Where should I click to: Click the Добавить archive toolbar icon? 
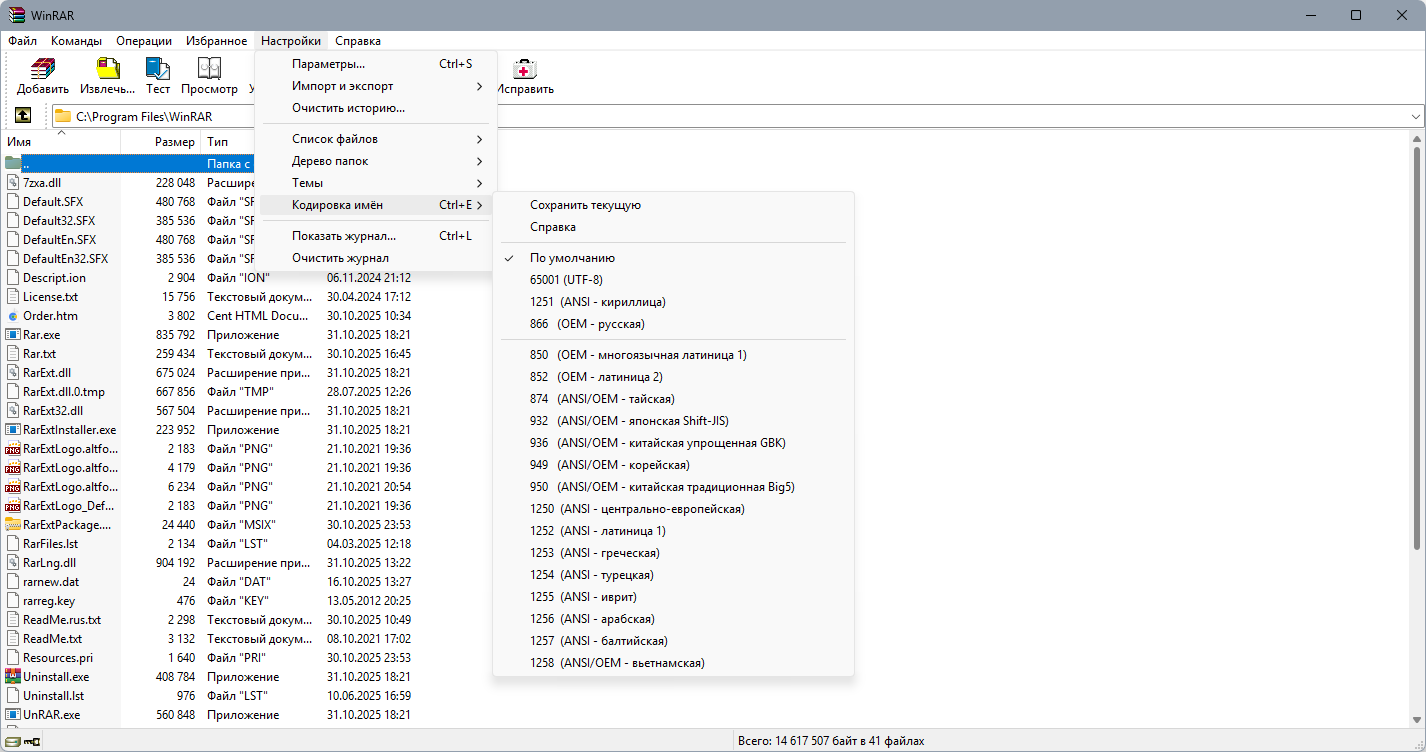(42, 69)
